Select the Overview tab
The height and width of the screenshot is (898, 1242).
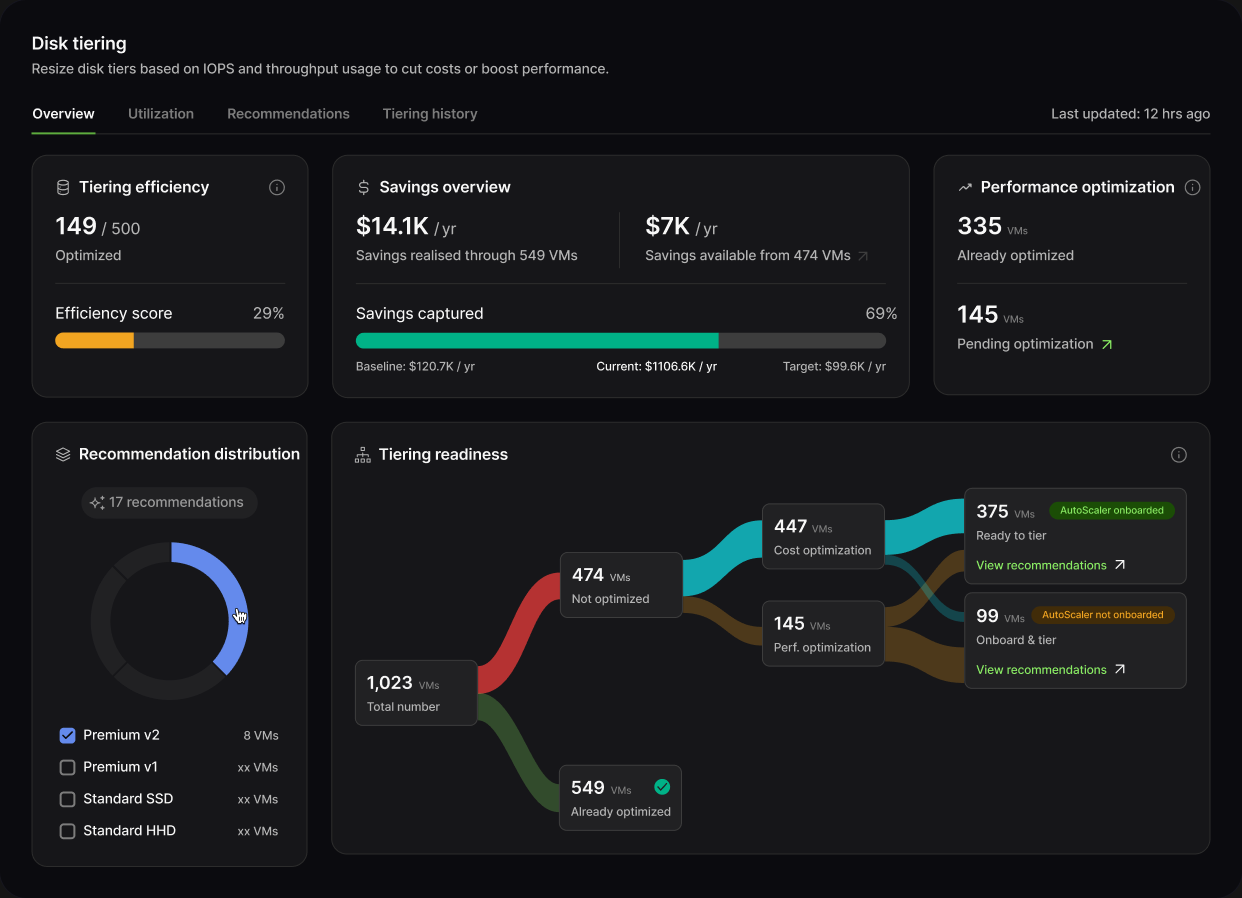coord(64,114)
